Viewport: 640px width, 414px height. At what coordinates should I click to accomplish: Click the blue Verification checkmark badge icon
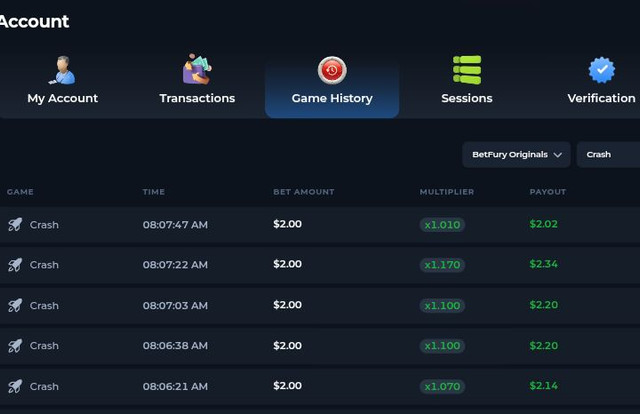[602, 70]
